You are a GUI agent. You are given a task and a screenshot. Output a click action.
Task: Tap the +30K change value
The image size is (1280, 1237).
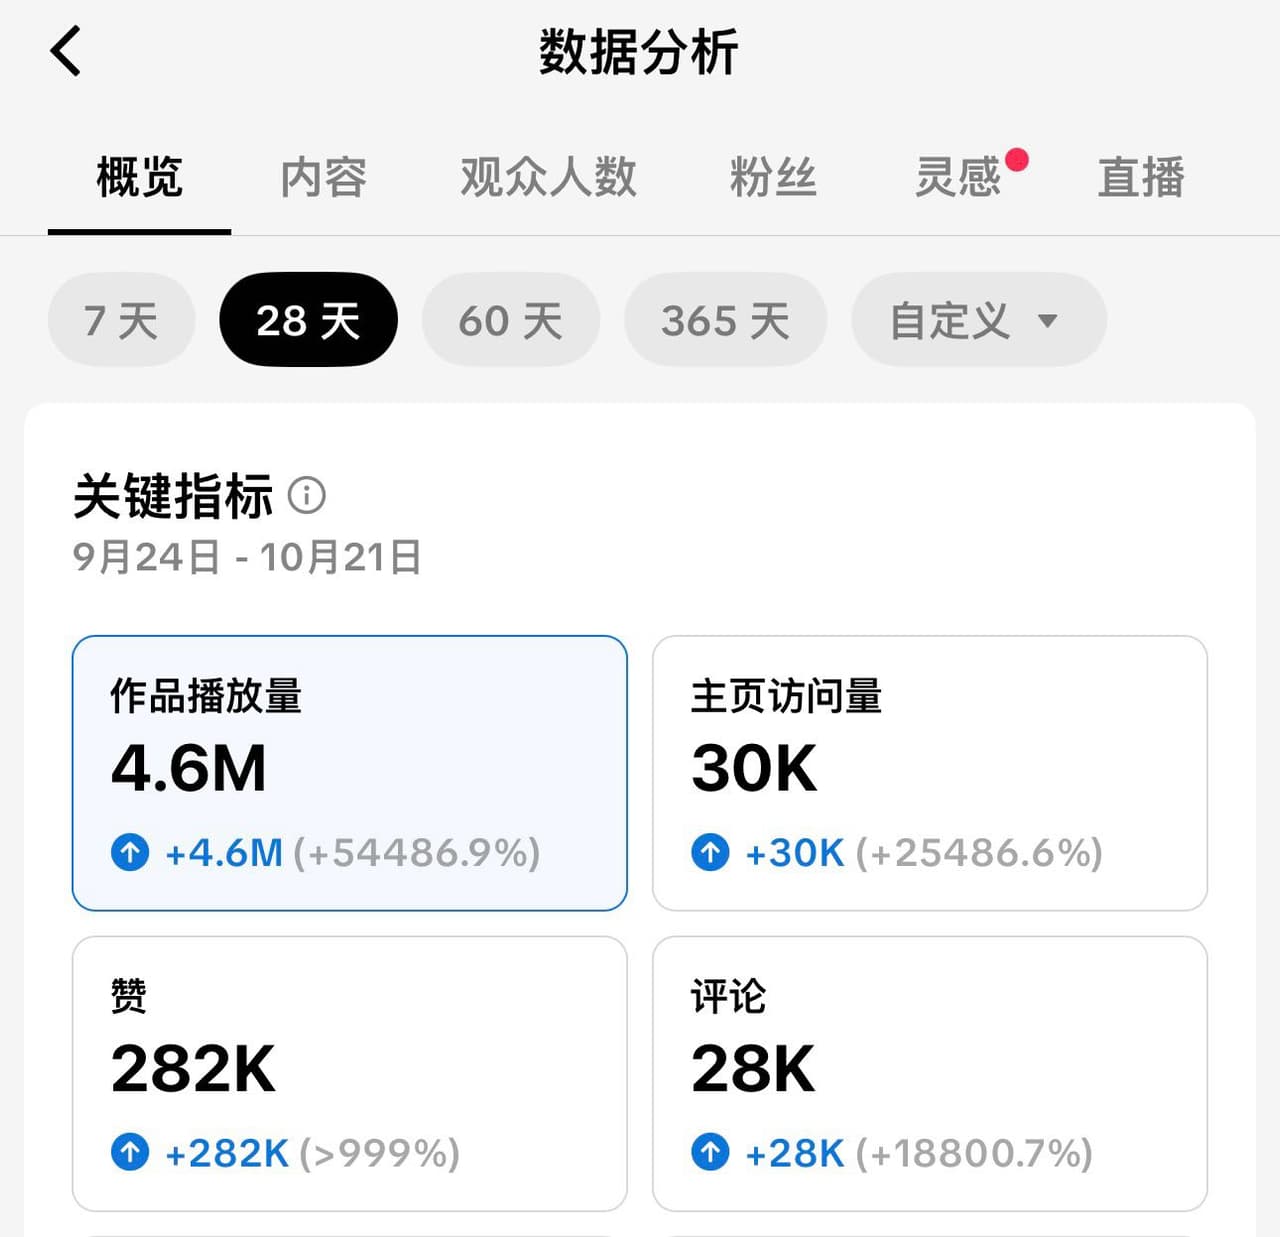pyautogui.click(x=795, y=853)
